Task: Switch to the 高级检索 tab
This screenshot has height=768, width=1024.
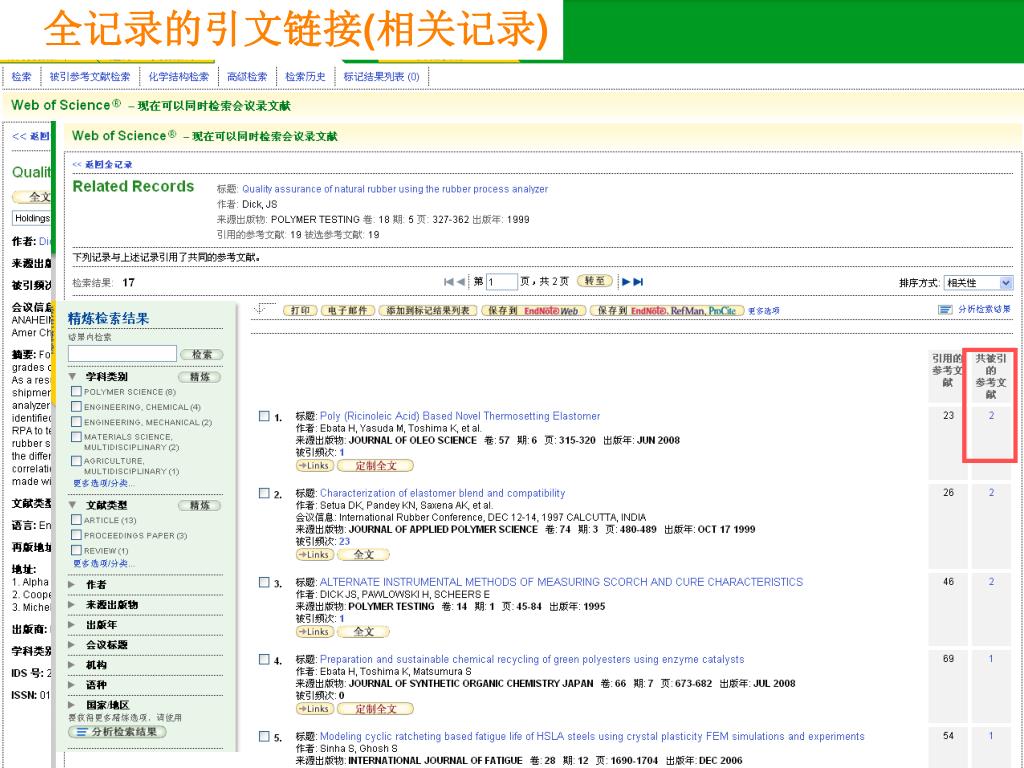Action: [x=248, y=76]
